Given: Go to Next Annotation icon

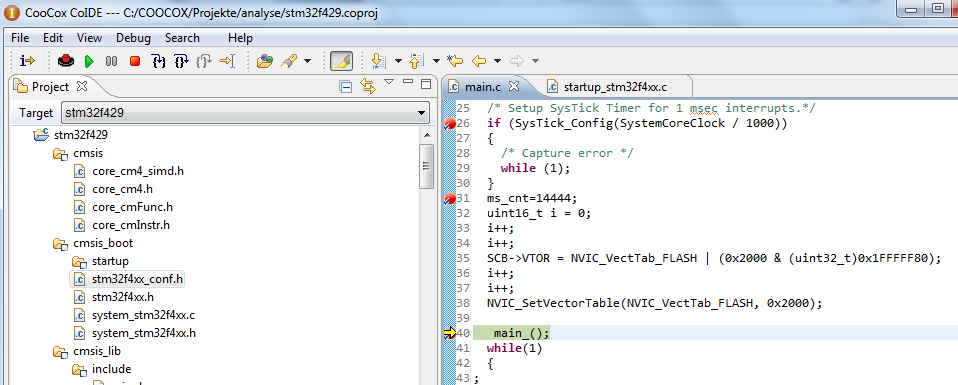Looking at the screenshot, I should [x=379, y=61].
